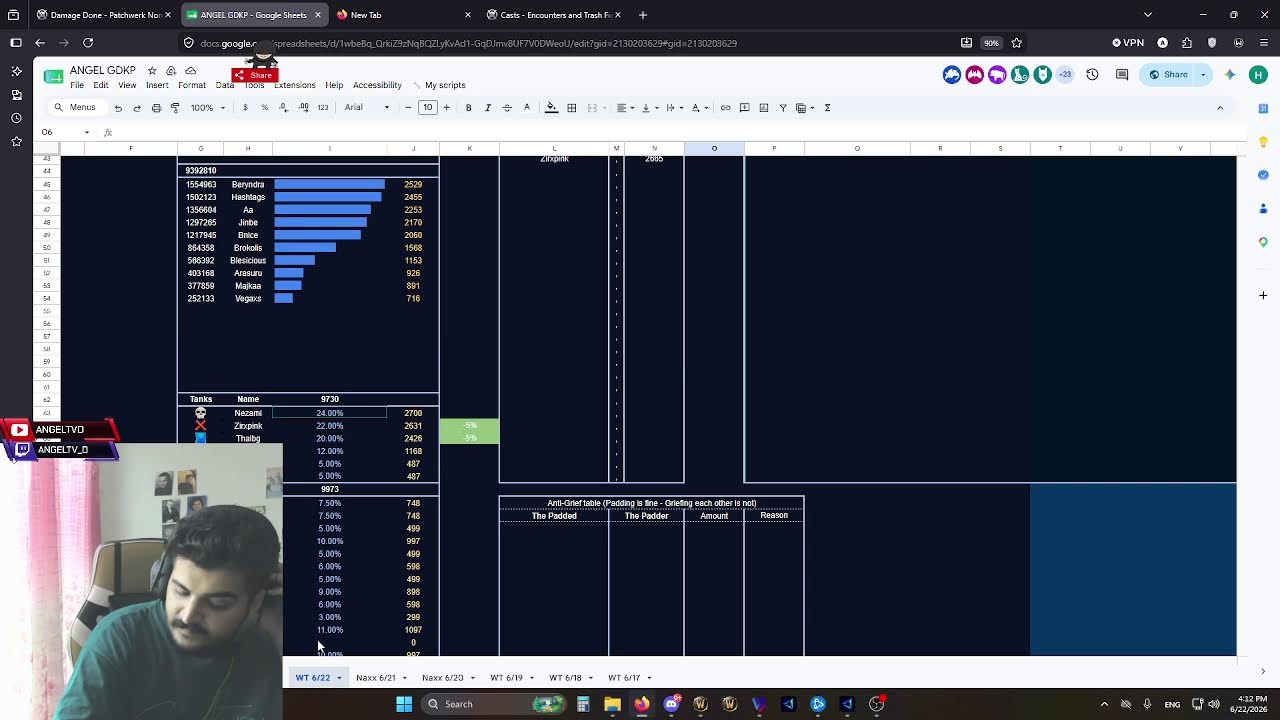Click the Google Keep side panel icon
The width and height of the screenshot is (1280, 720).
1263,142
